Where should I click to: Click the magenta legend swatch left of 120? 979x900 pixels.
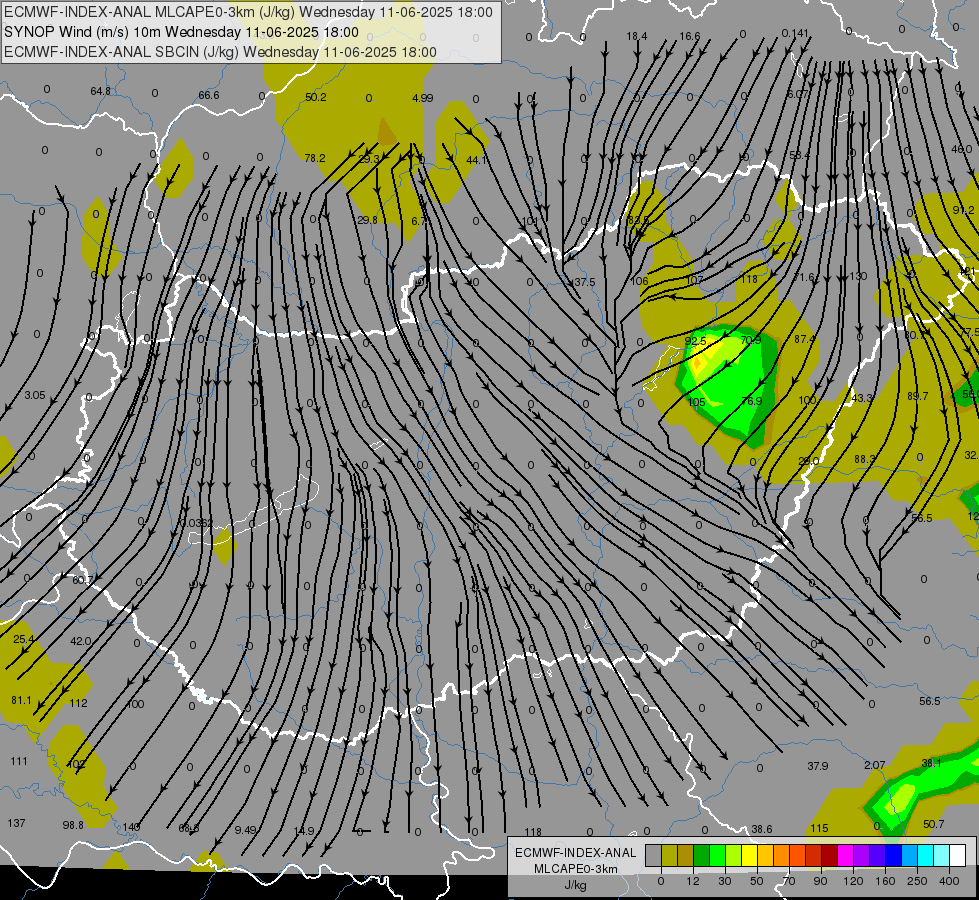point(845,855)
